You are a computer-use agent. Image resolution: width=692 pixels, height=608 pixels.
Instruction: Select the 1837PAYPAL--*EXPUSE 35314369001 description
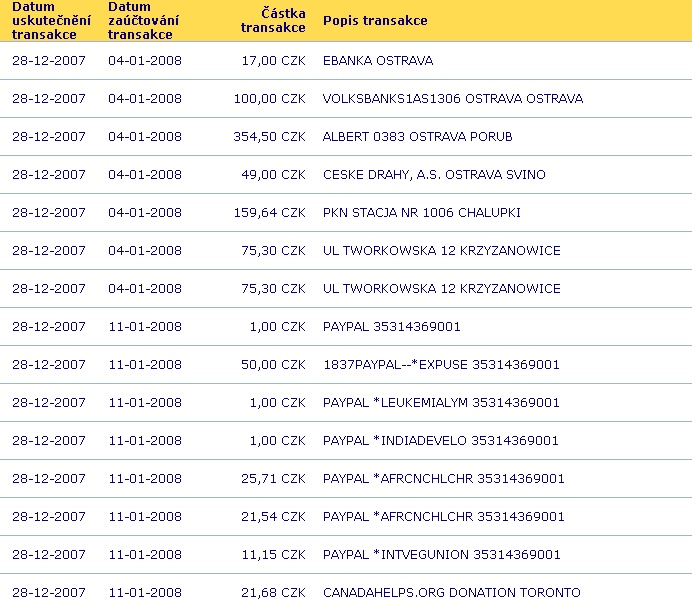(x=441, y=364)
